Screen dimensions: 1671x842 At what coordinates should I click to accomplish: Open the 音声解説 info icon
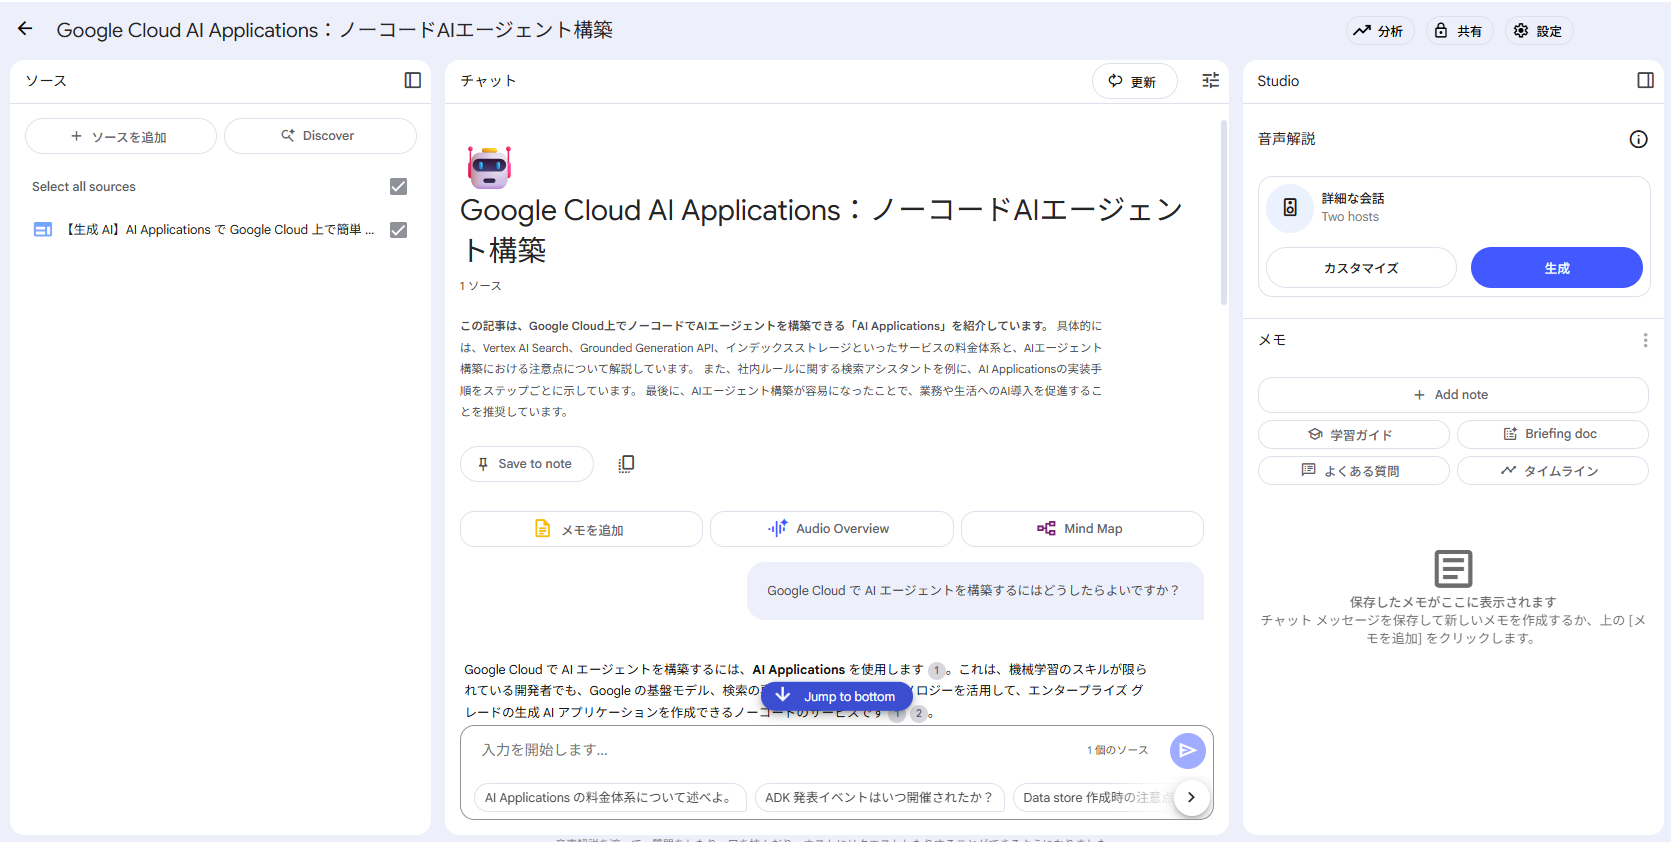1638,139
